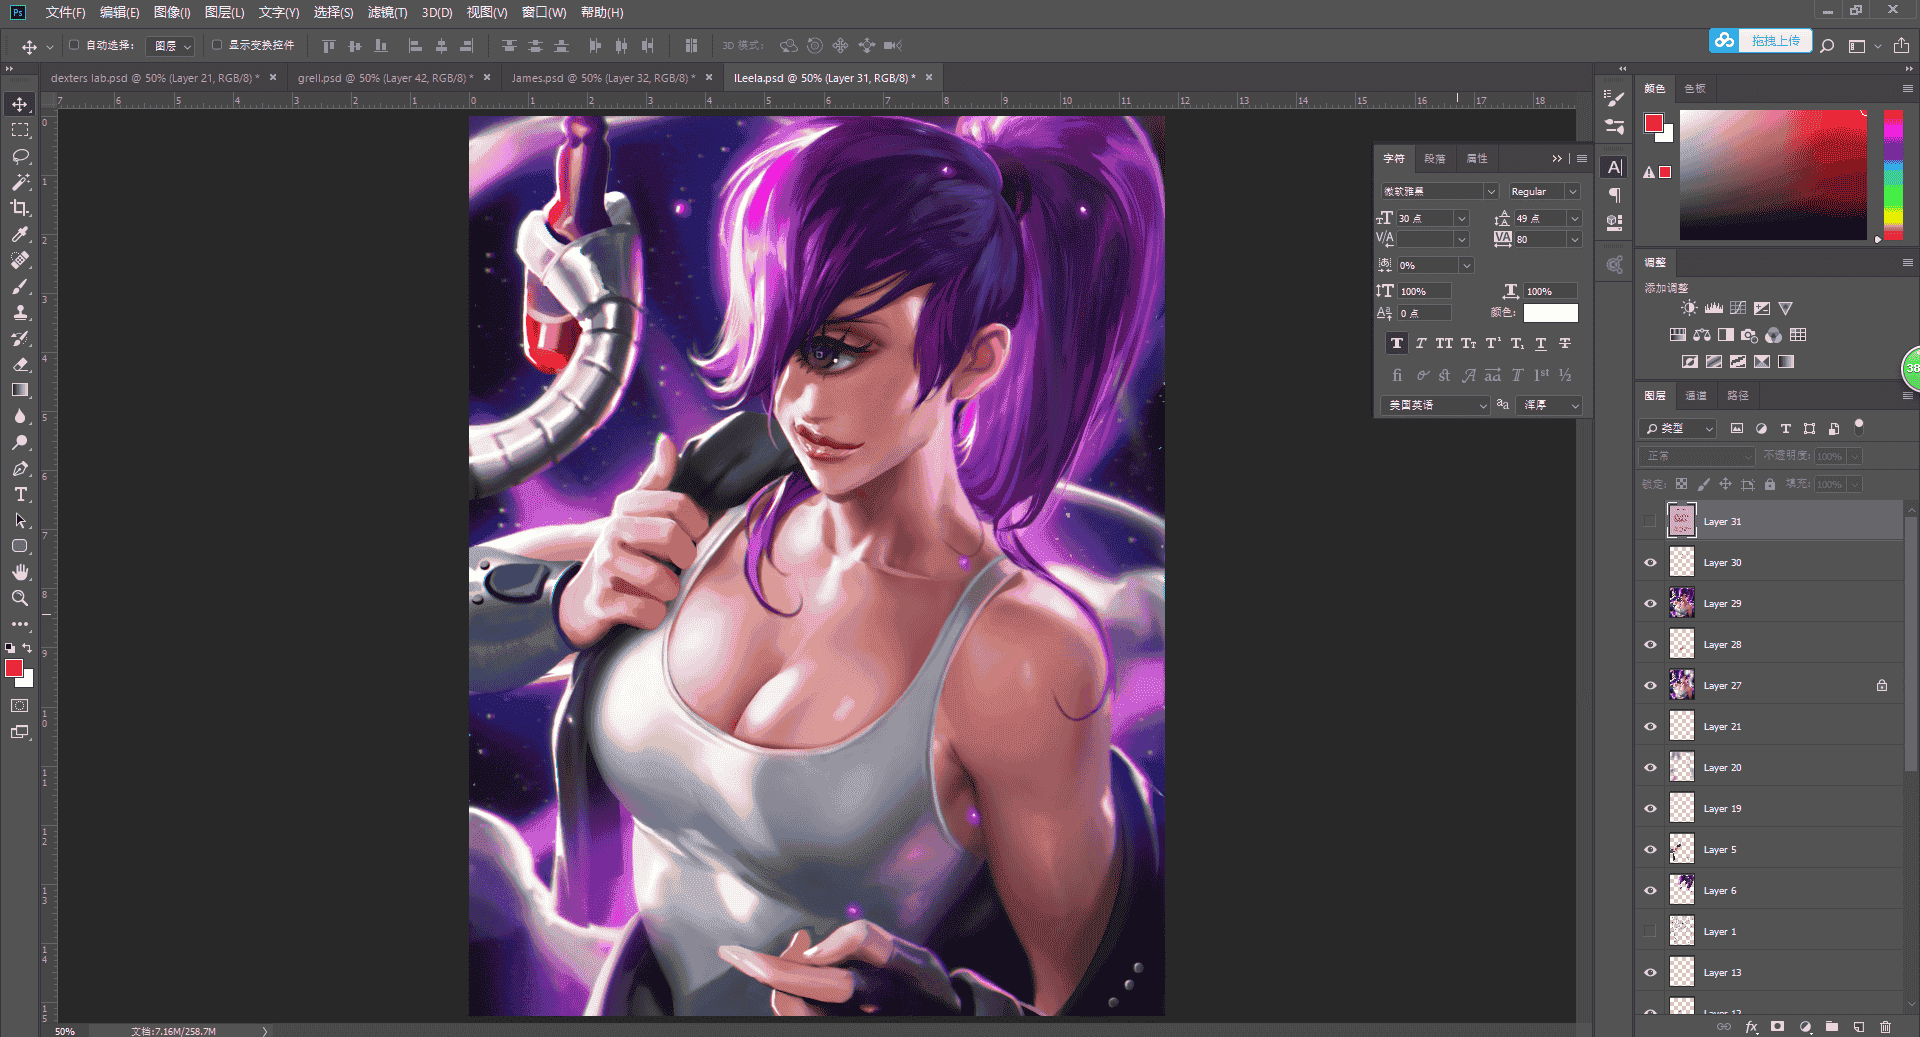
Task: Select the Move tool
Action: coord(20,104)
